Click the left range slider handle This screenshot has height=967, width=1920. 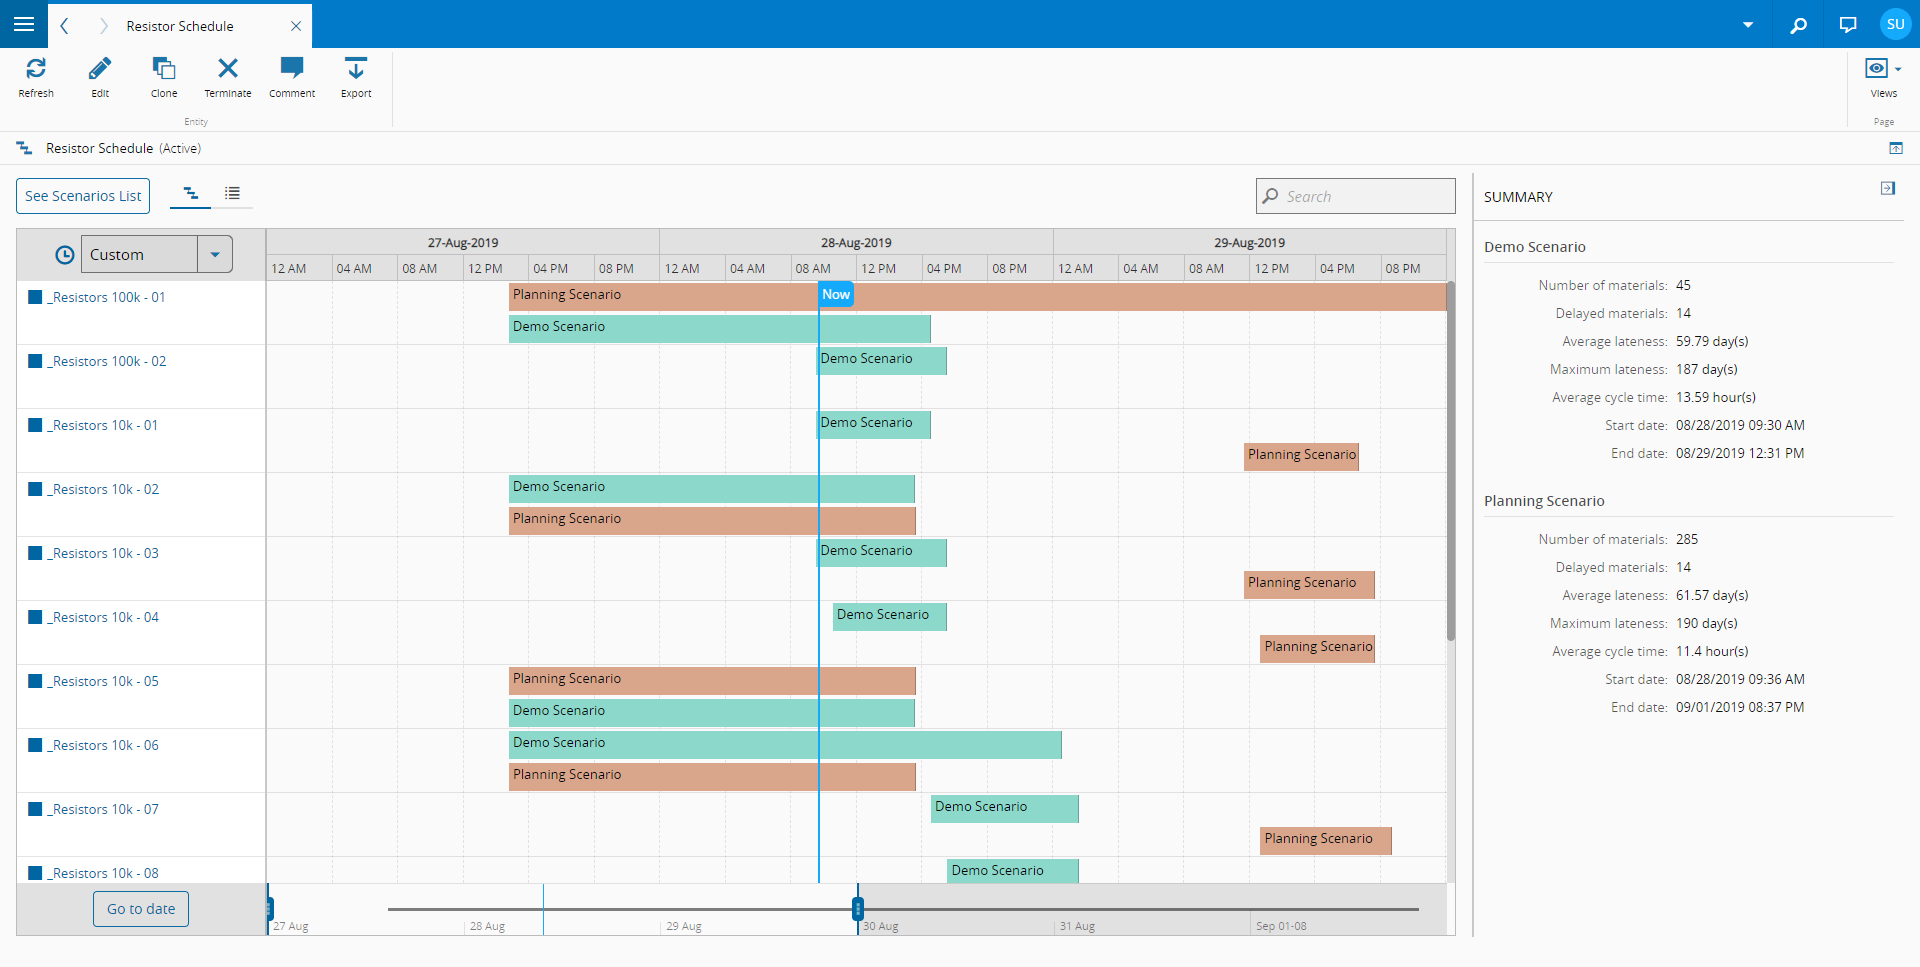269,909
